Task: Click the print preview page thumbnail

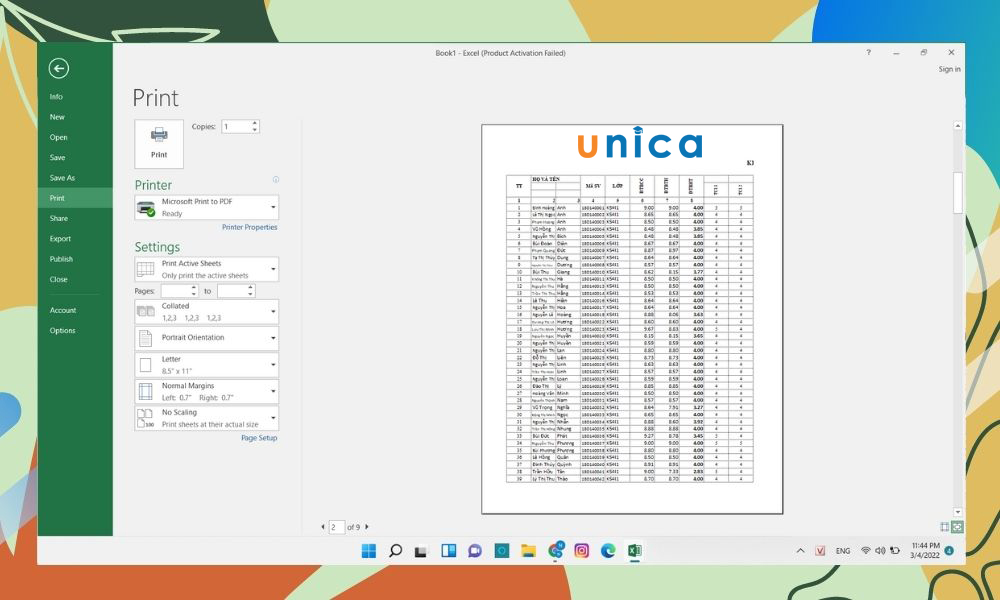Action: point(632,319)
